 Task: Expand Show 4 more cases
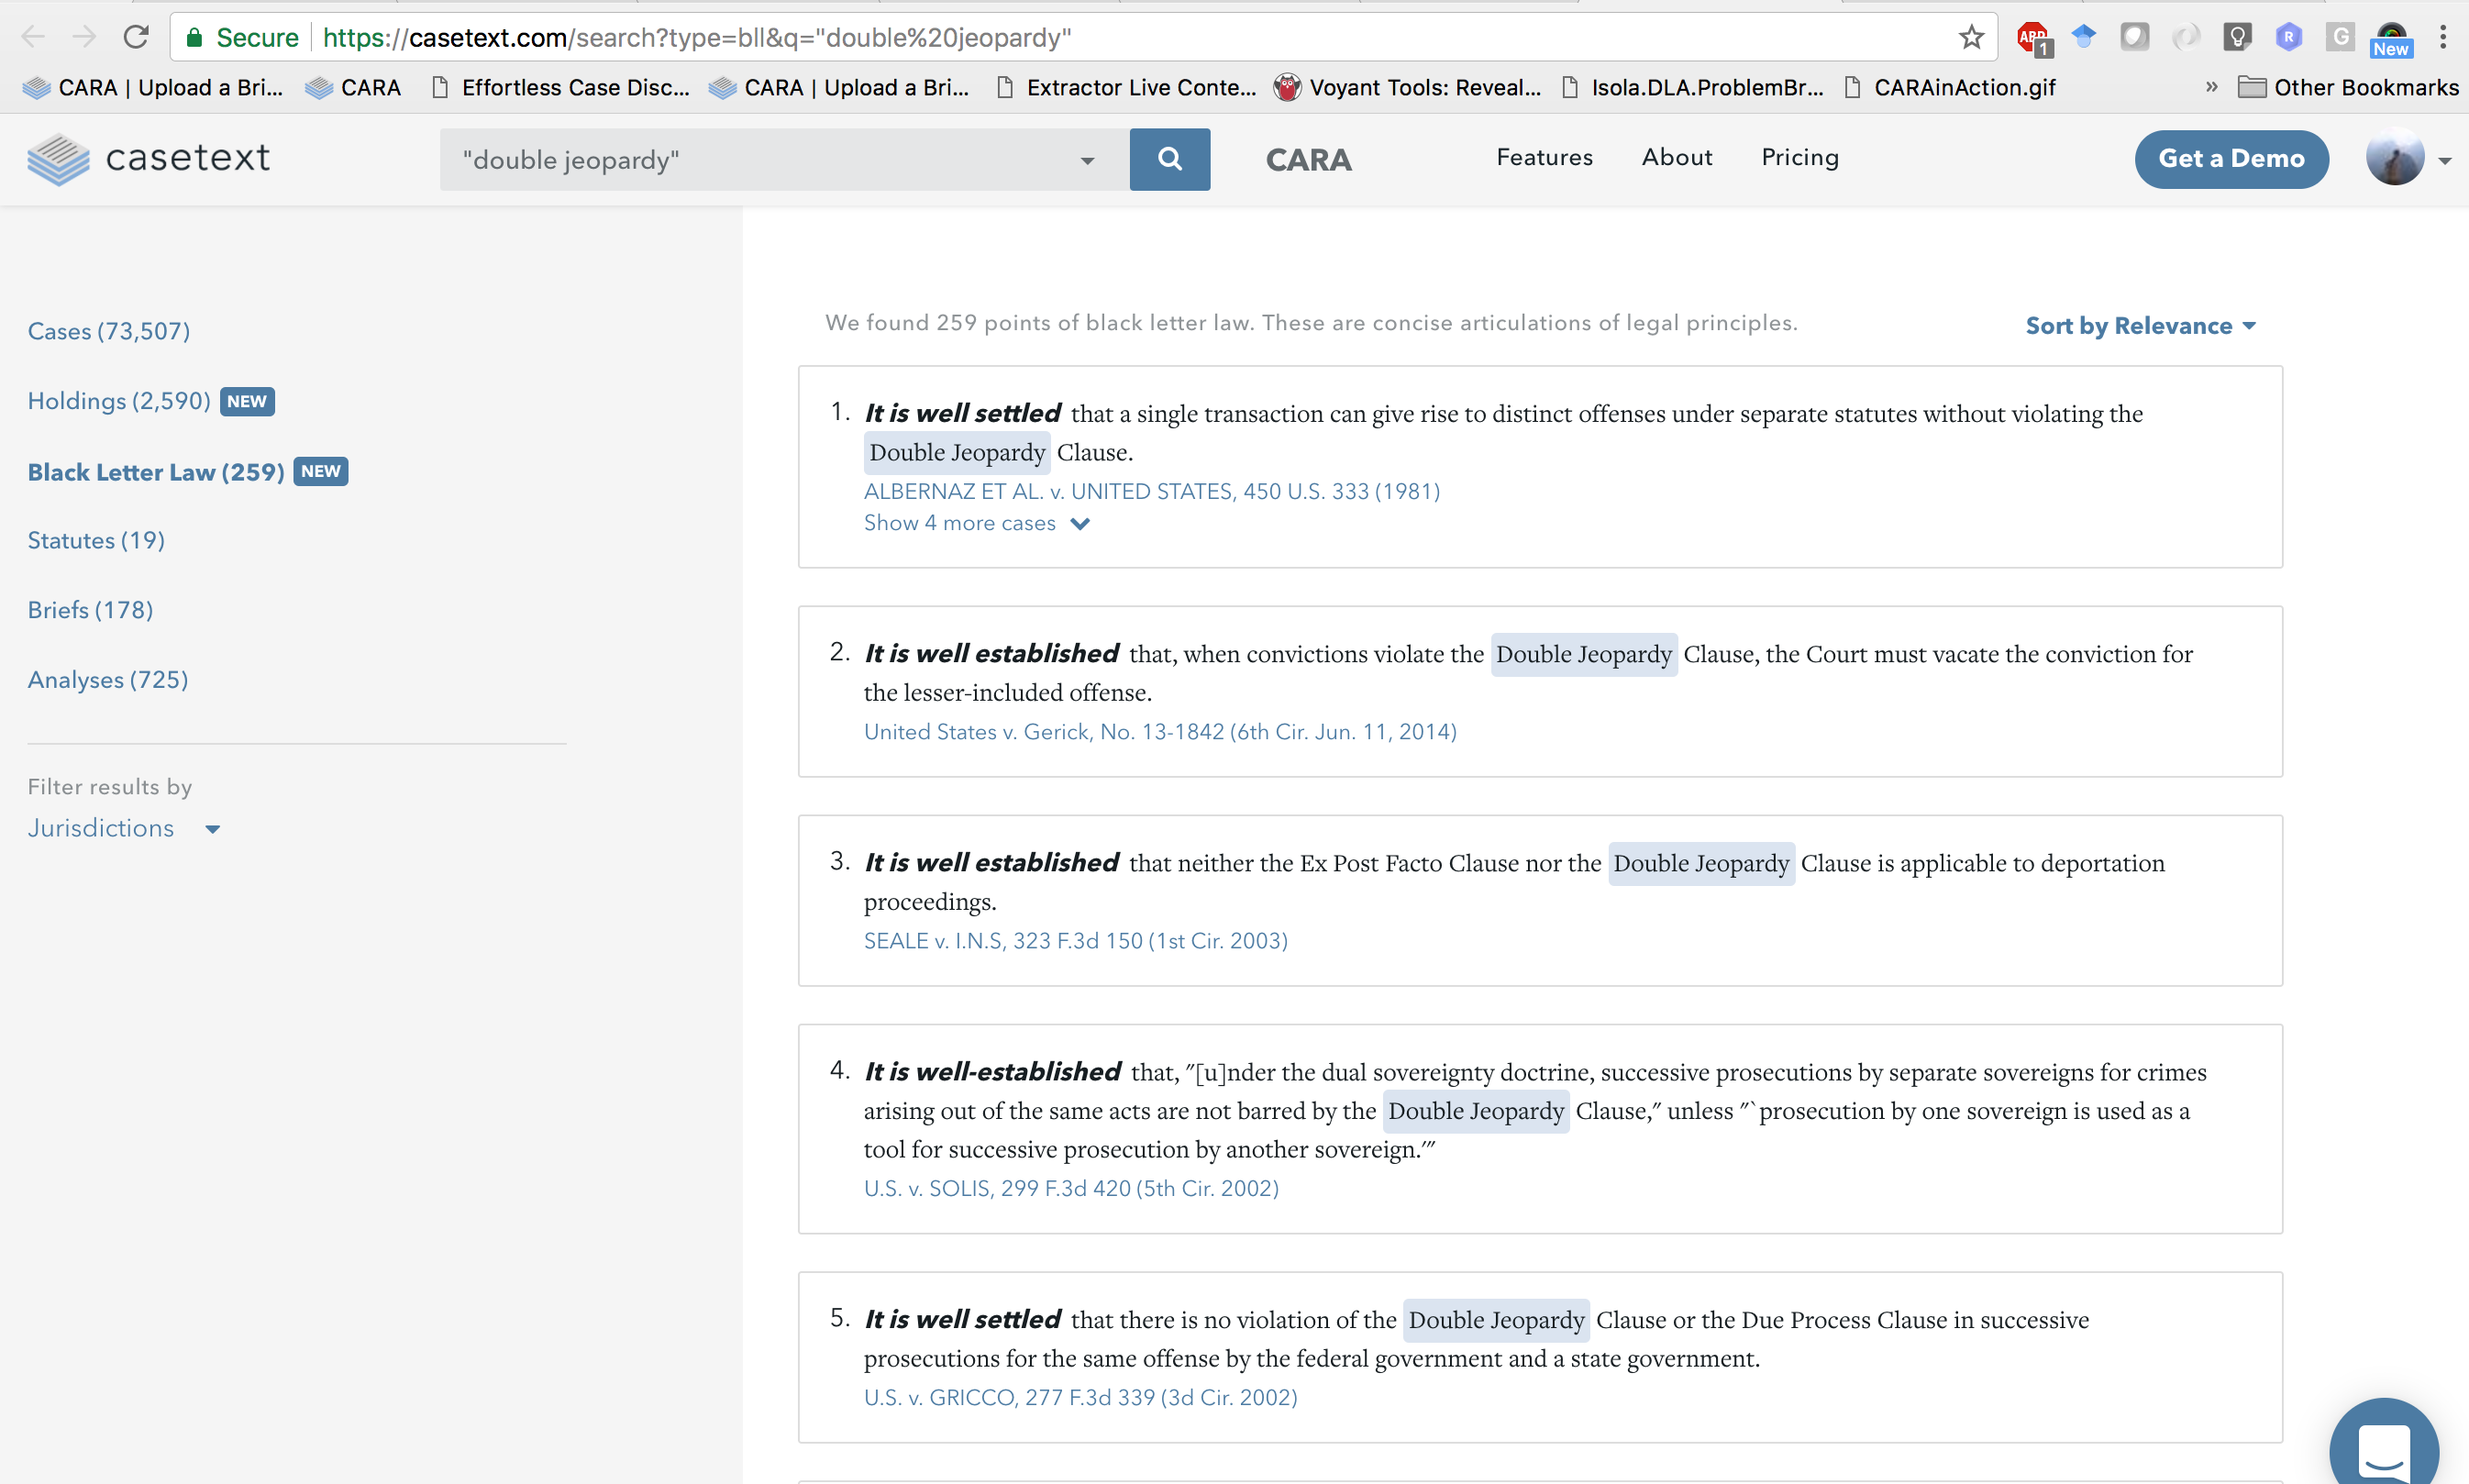976,523
